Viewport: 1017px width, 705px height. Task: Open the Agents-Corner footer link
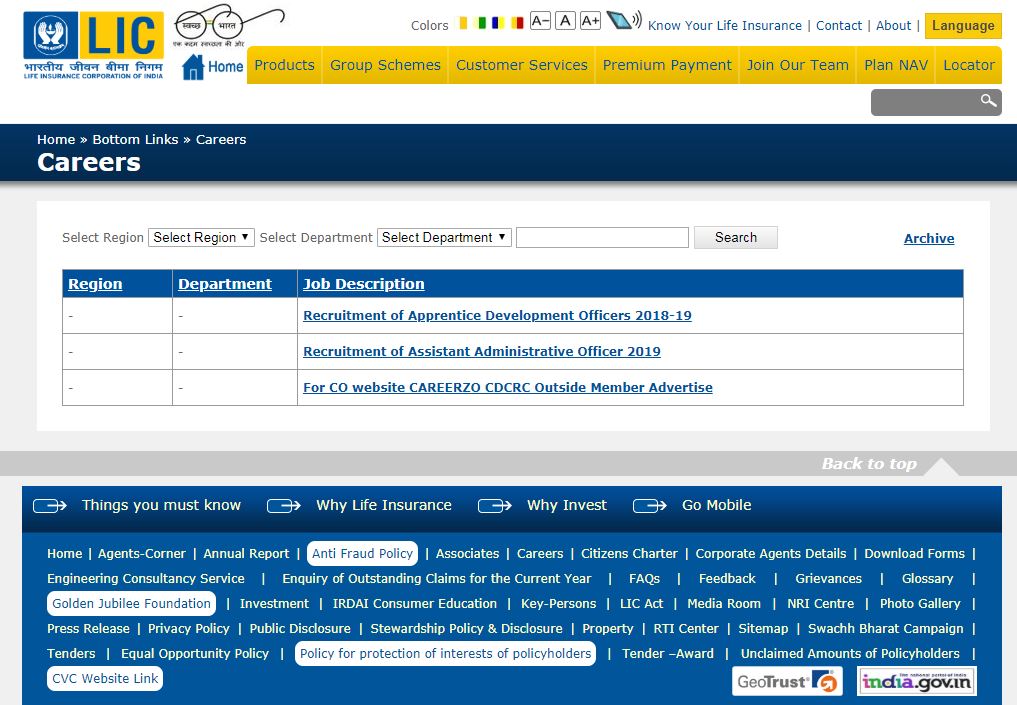141,553
